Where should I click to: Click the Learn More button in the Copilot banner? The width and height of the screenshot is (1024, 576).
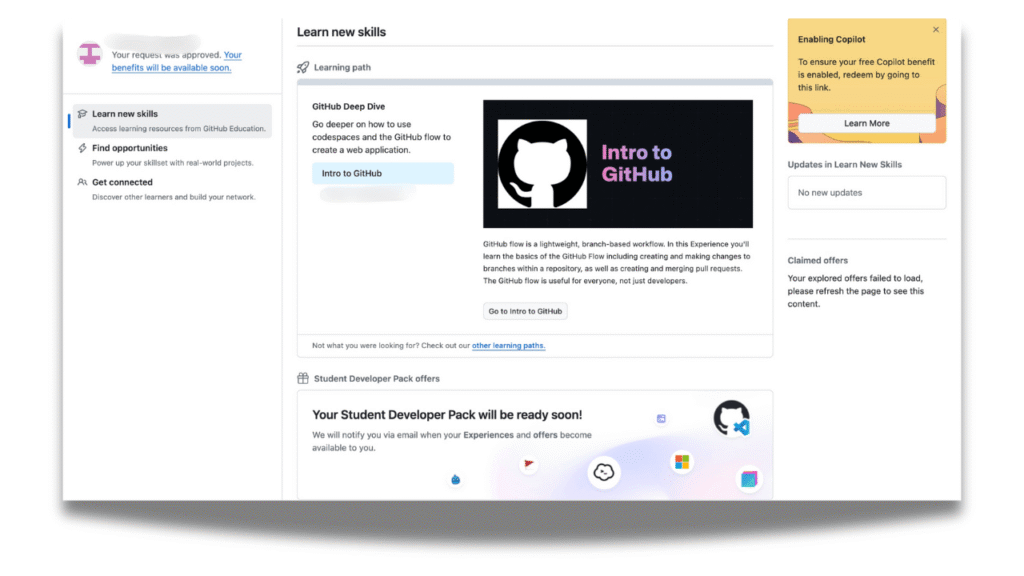pyautogui.click(x=866, y=124)
